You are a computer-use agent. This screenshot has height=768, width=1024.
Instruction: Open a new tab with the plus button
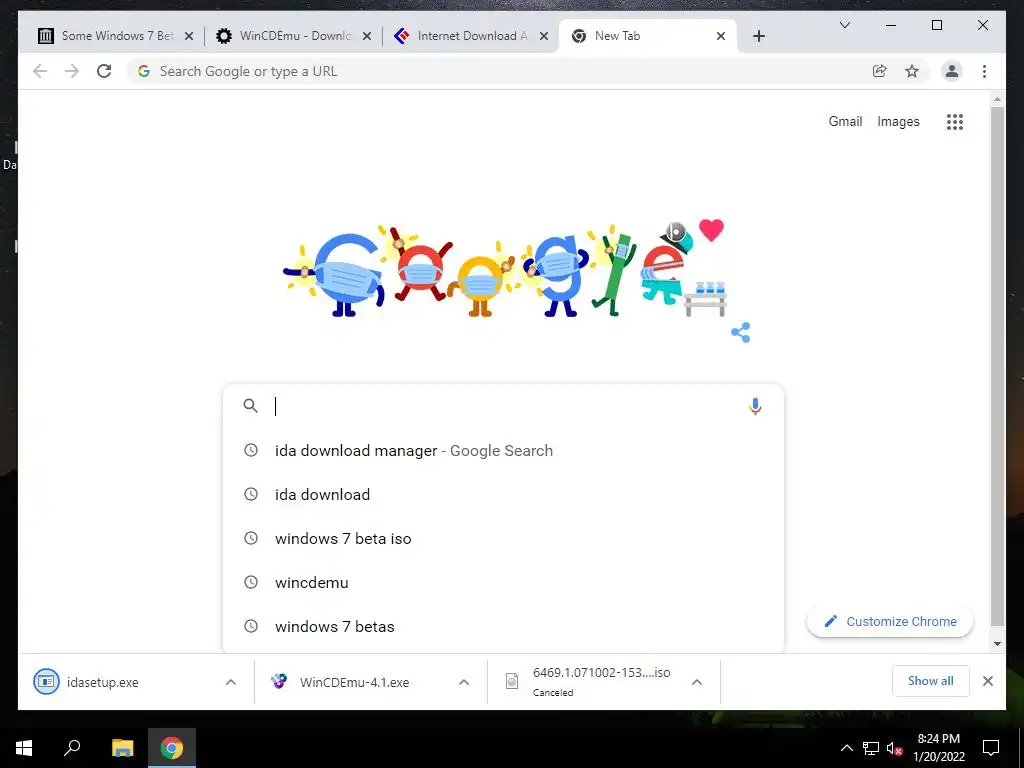[758, 36]
